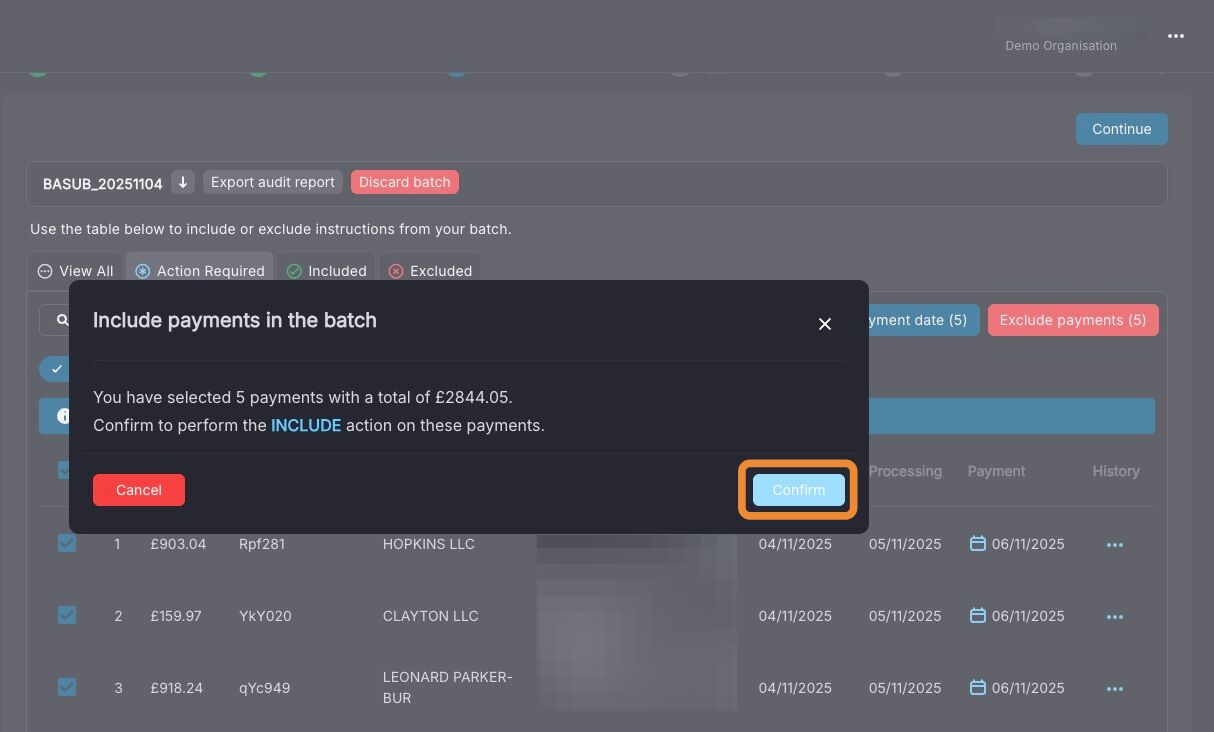This screenshot has width=1214, height=732.
Task: Click the Demo Organisation label
Action: tap(1061, 46)
